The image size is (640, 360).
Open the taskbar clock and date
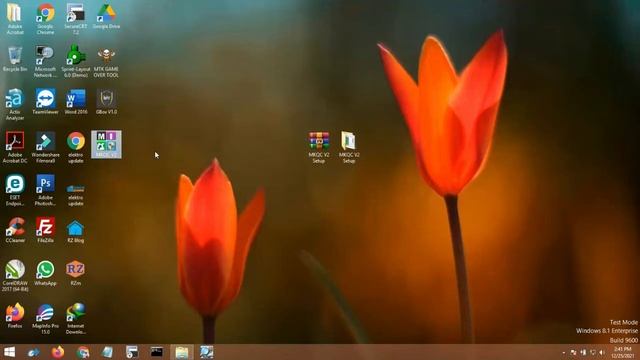point(622,352)
